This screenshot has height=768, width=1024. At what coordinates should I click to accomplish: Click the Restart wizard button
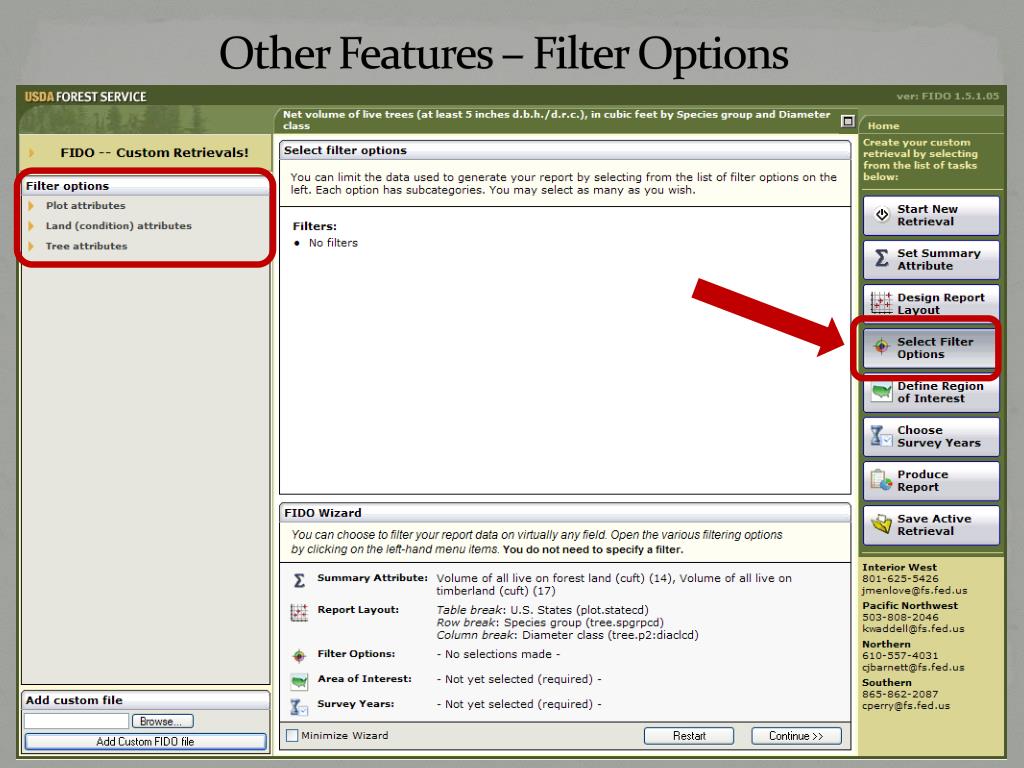click(689, 736)
